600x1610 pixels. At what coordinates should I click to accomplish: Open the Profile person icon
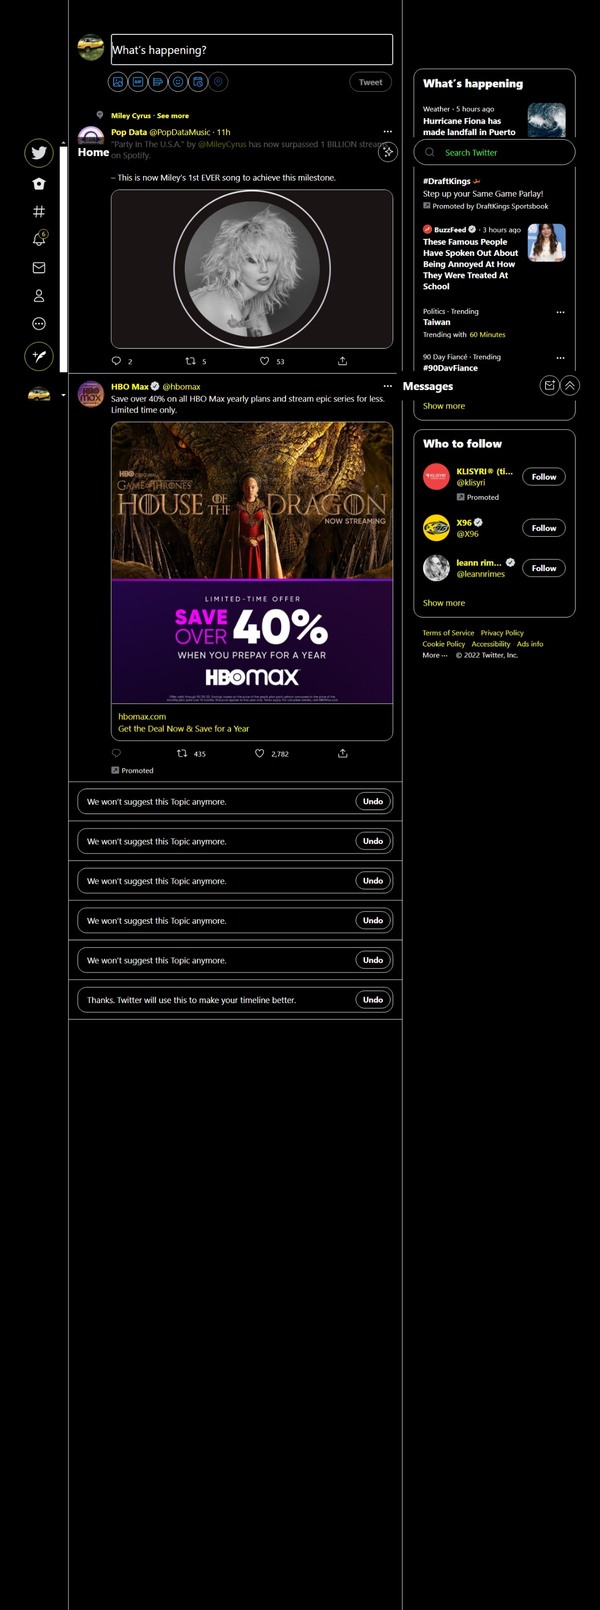pos(39,296)
